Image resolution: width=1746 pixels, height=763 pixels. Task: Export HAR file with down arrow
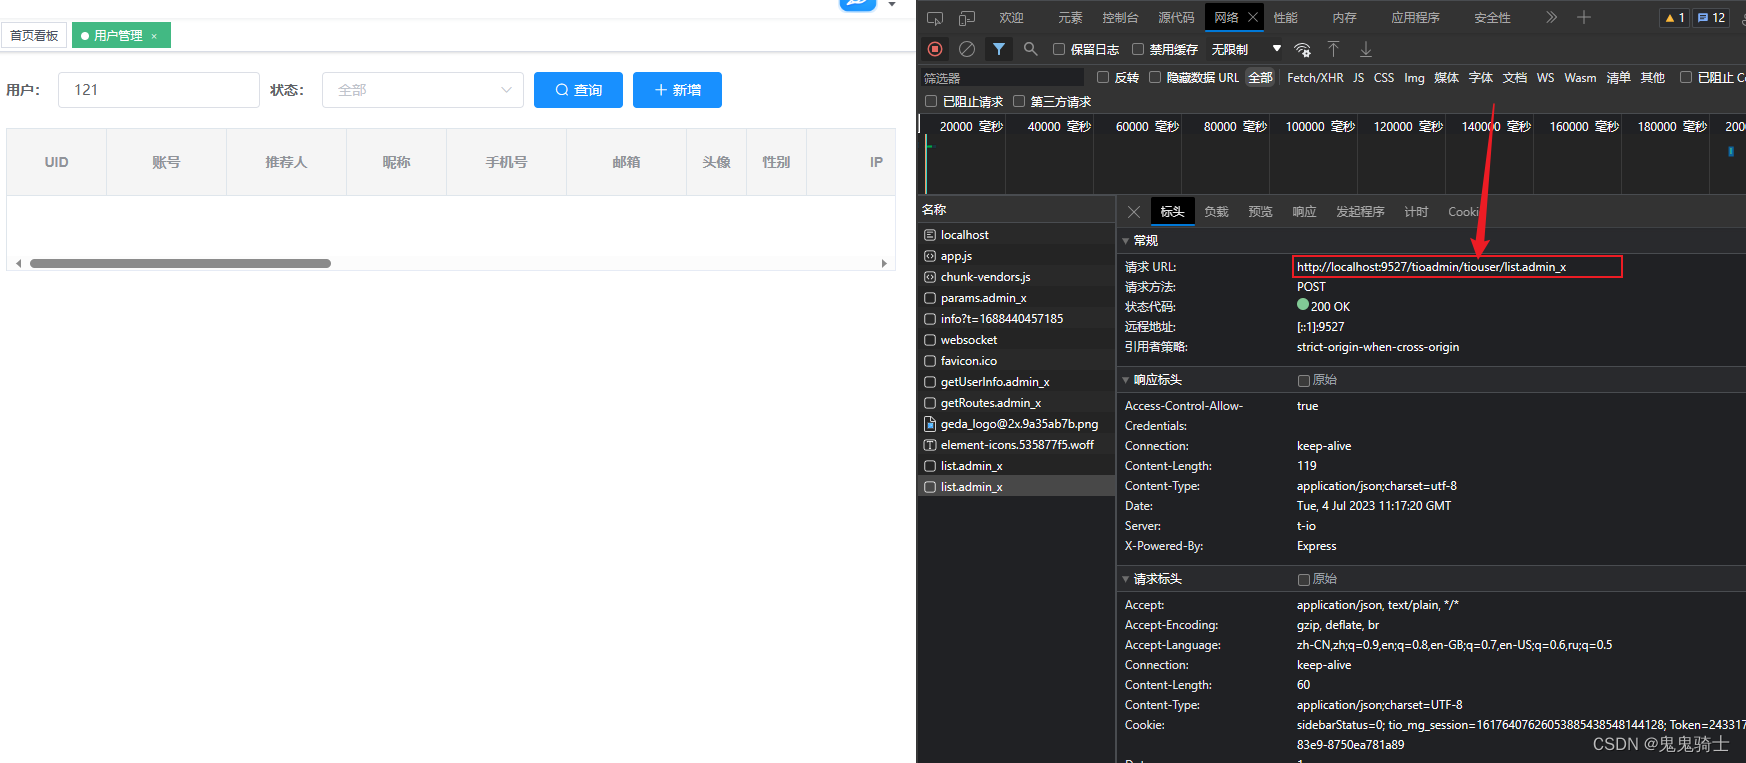[x=1366, y=49]
